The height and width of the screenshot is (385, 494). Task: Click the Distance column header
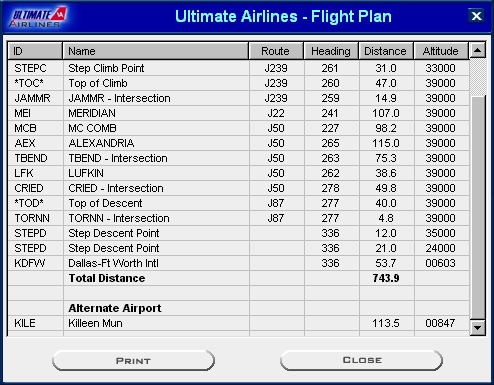(x=386, y=51)
